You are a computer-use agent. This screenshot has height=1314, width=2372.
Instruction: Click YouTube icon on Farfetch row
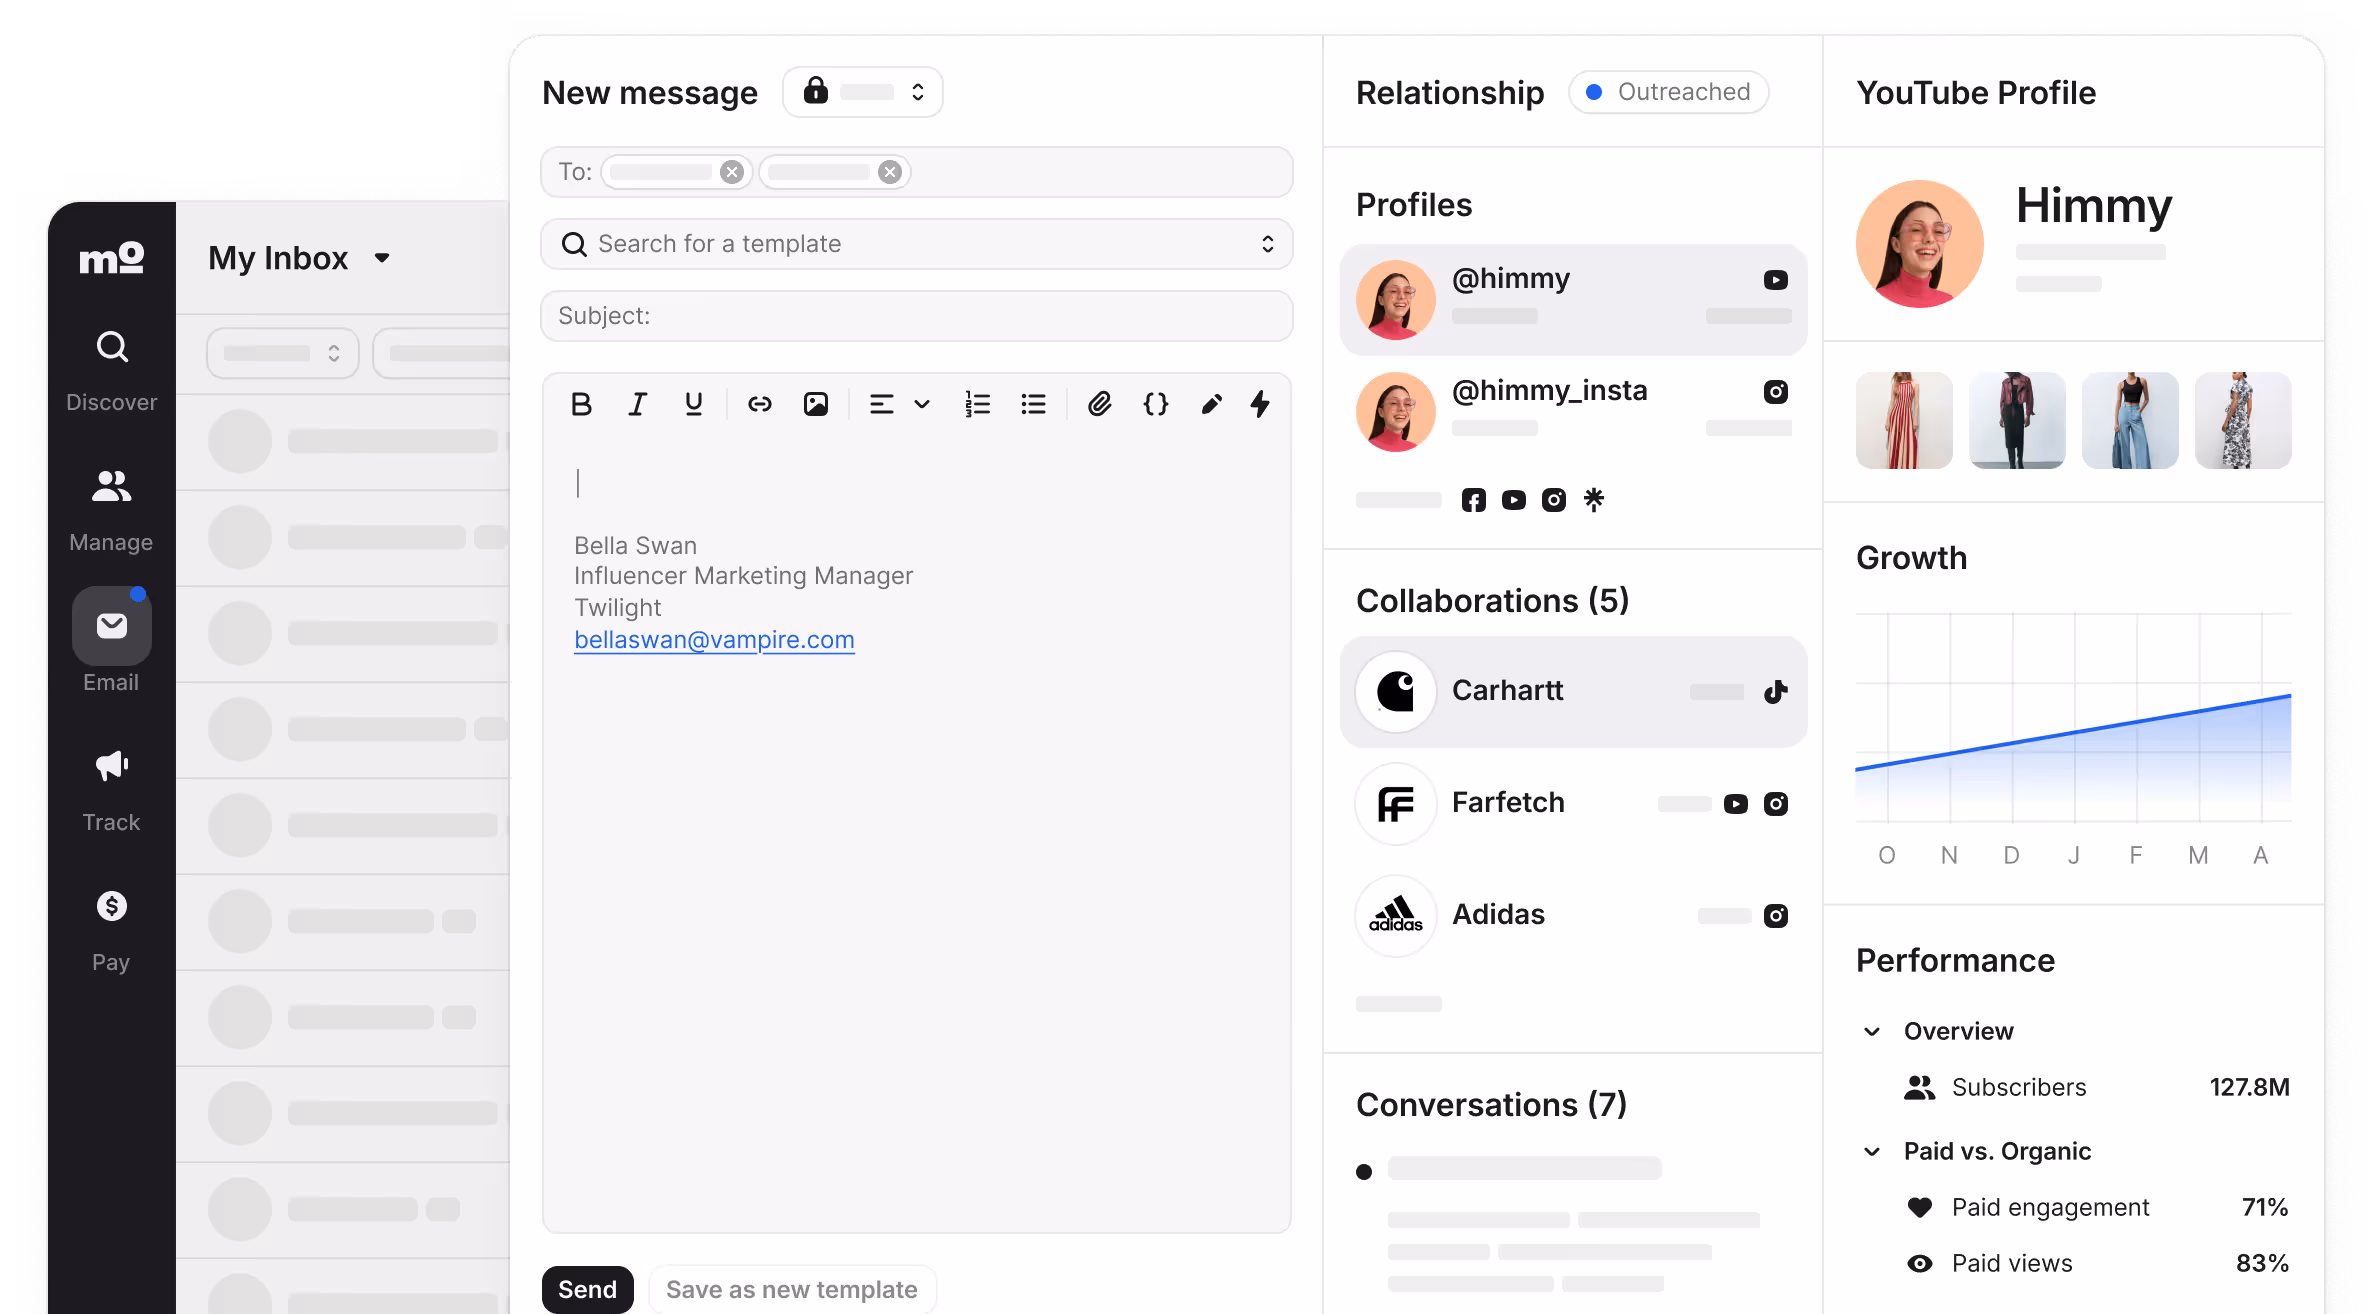(1736, 804)
